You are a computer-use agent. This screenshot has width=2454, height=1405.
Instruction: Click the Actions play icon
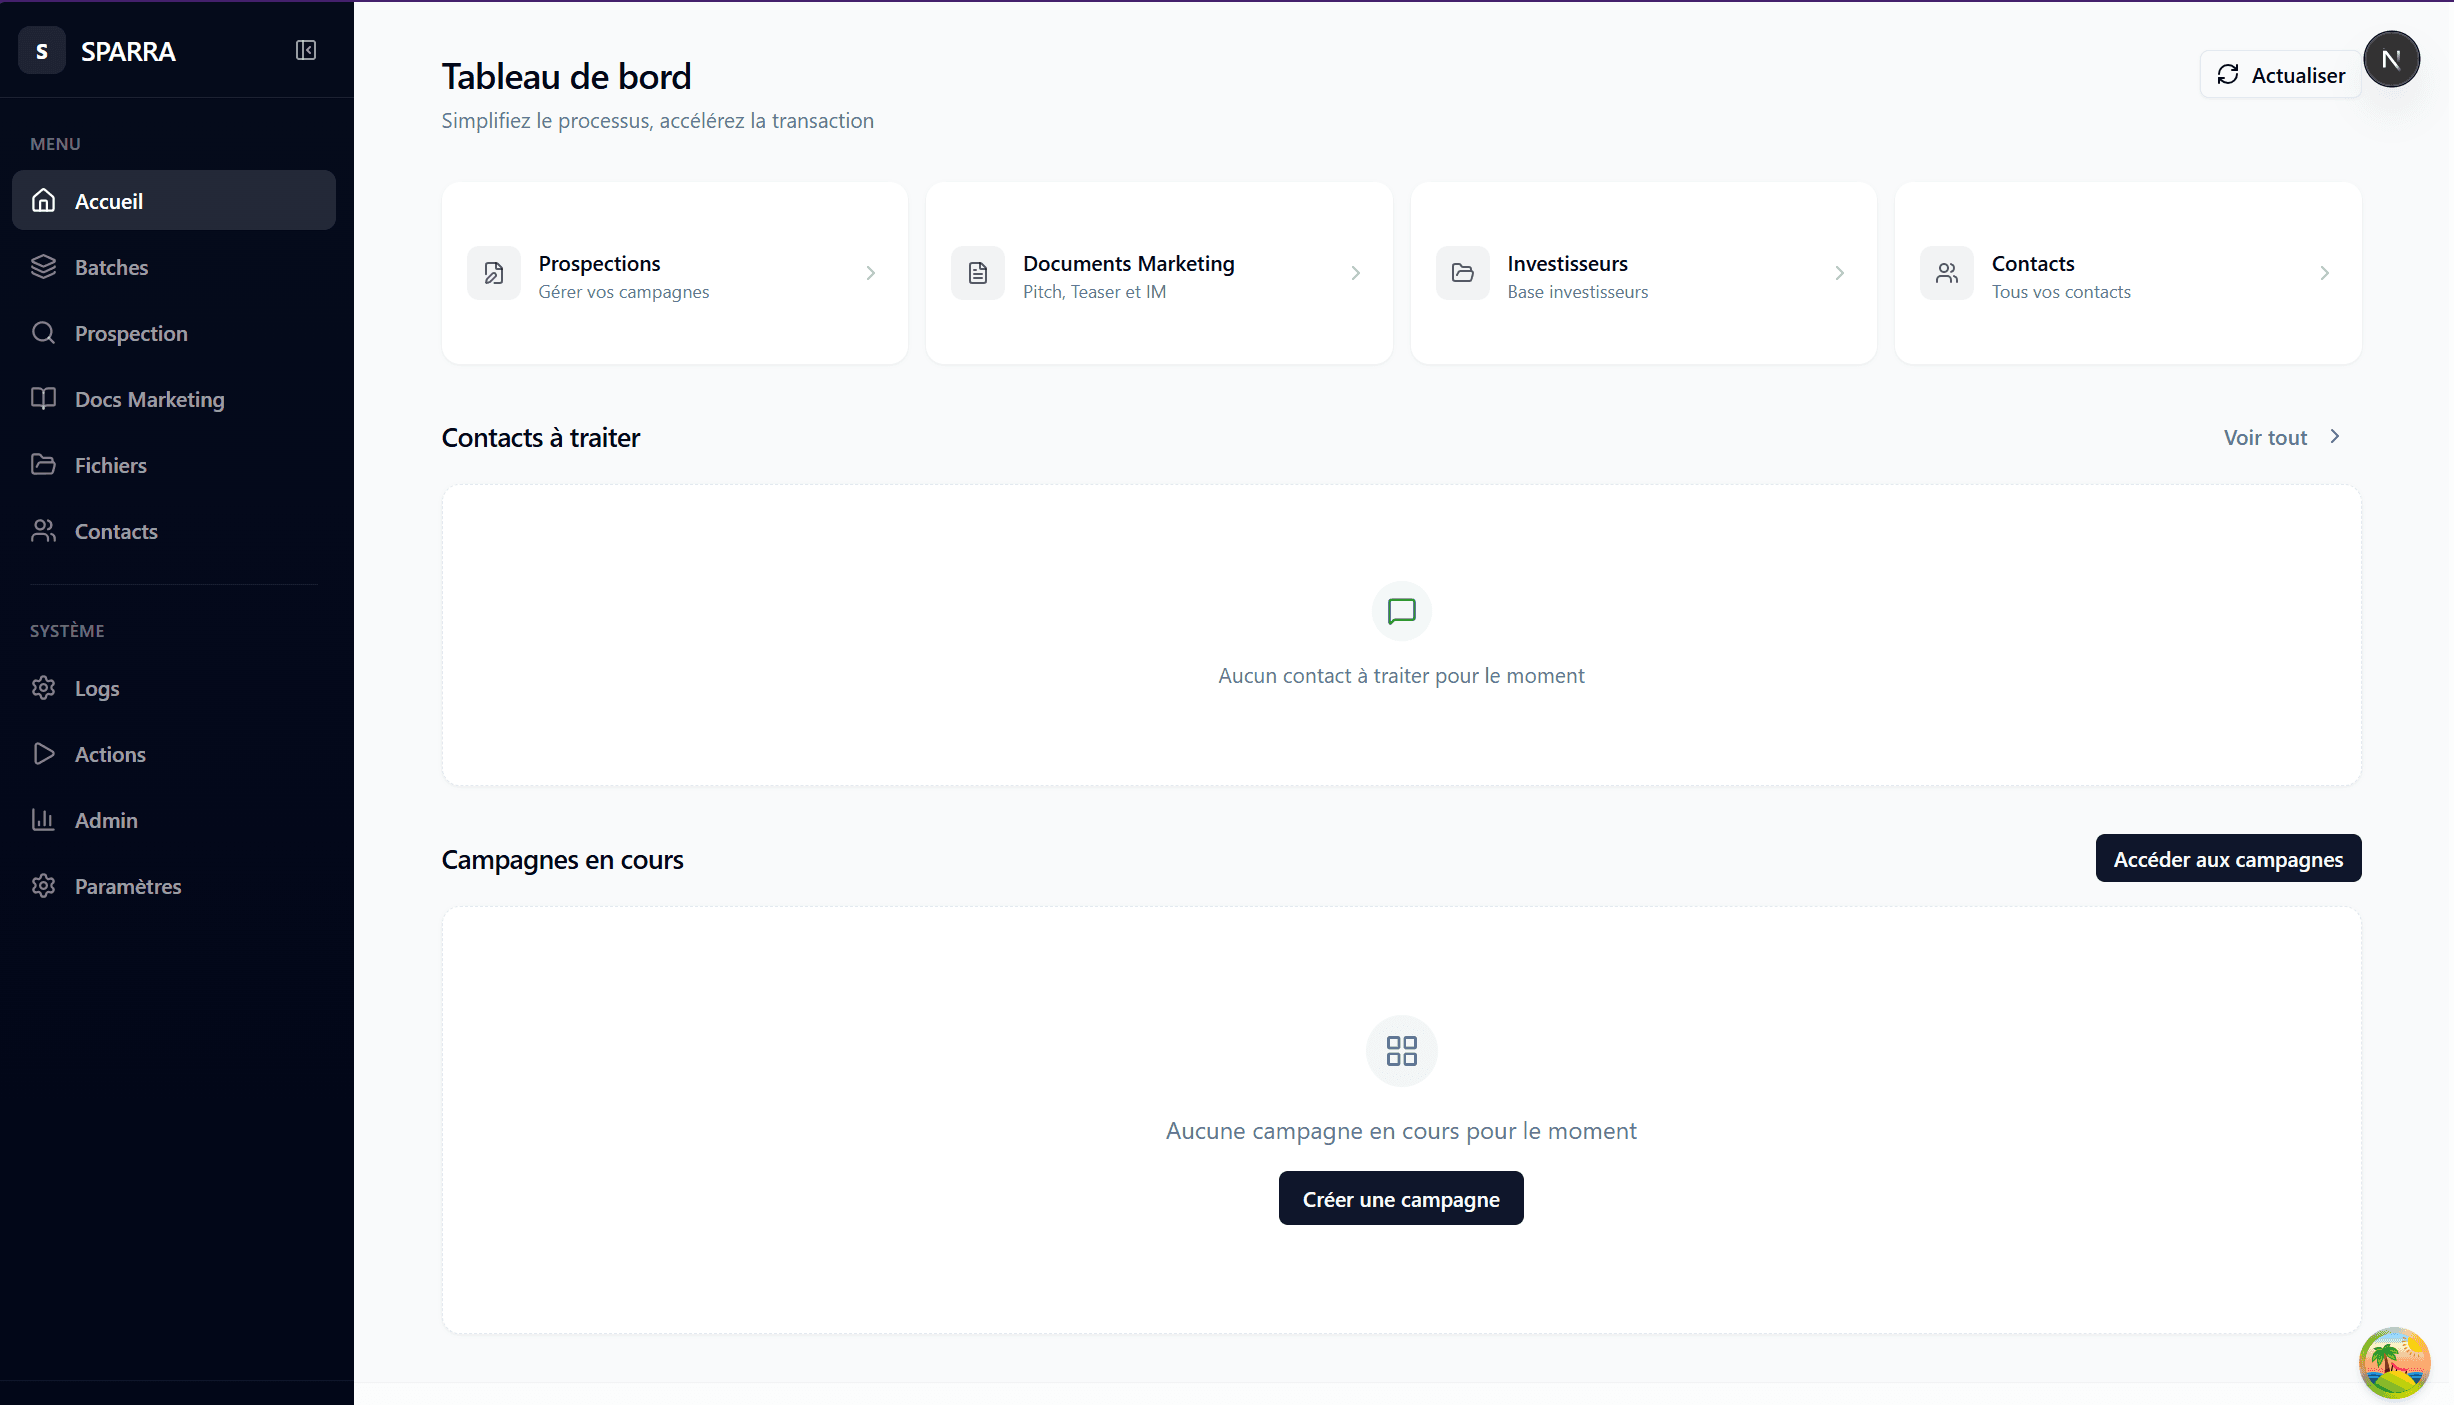(43, 754)
